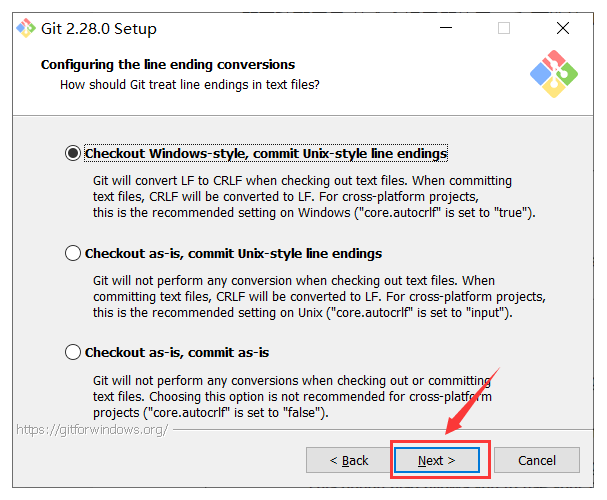The width and height of the screenshot is (607, 500).
Task: Click the large Git logo in the header
Action: 554,74
